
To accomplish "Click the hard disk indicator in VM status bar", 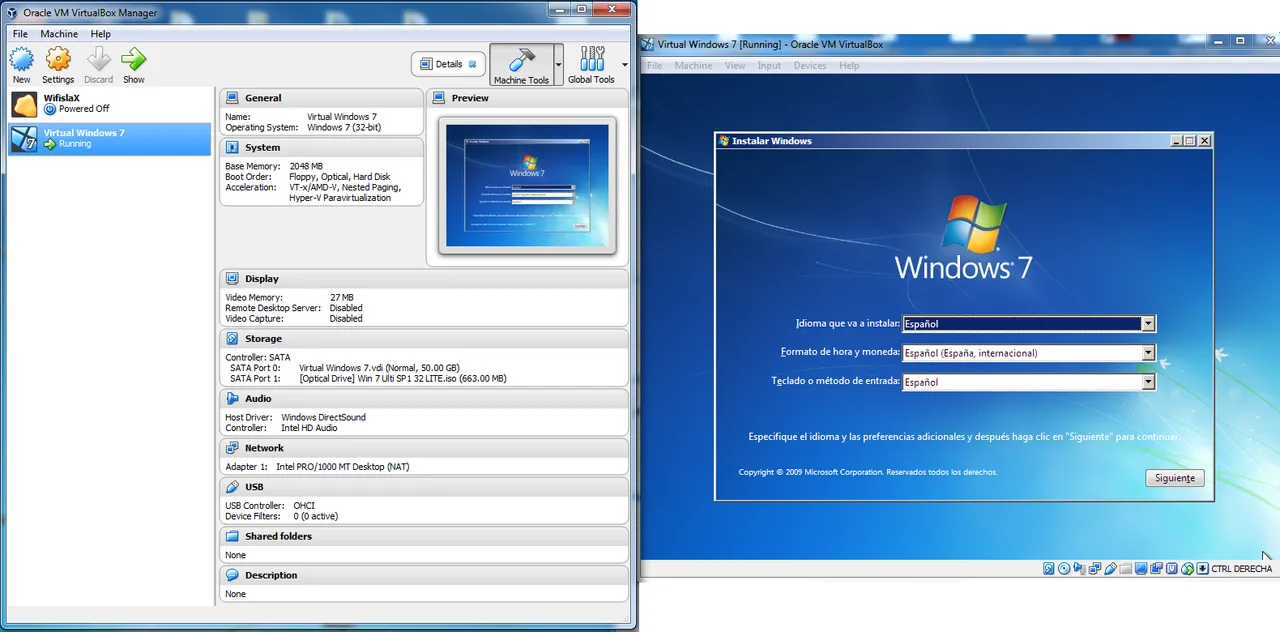I will click(x=1049, y=568).
